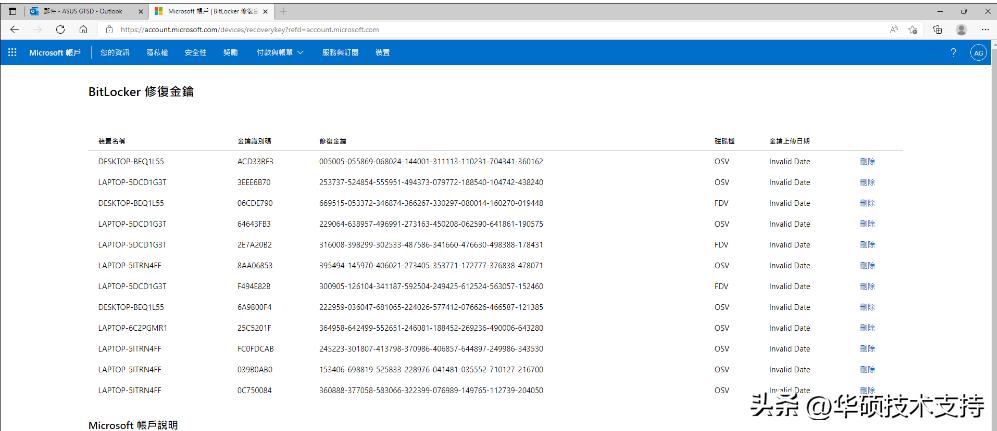Open the browser home page
Image resolution: width=997 pixels, height=431 pixels.
click(83, 29)
